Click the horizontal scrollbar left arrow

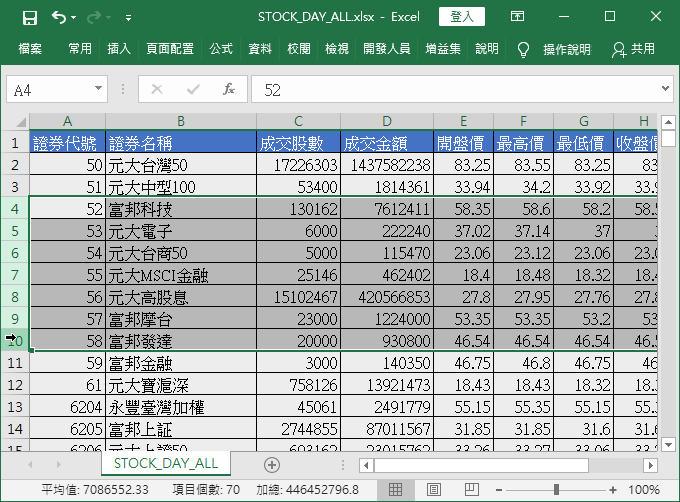coord(366,466)
